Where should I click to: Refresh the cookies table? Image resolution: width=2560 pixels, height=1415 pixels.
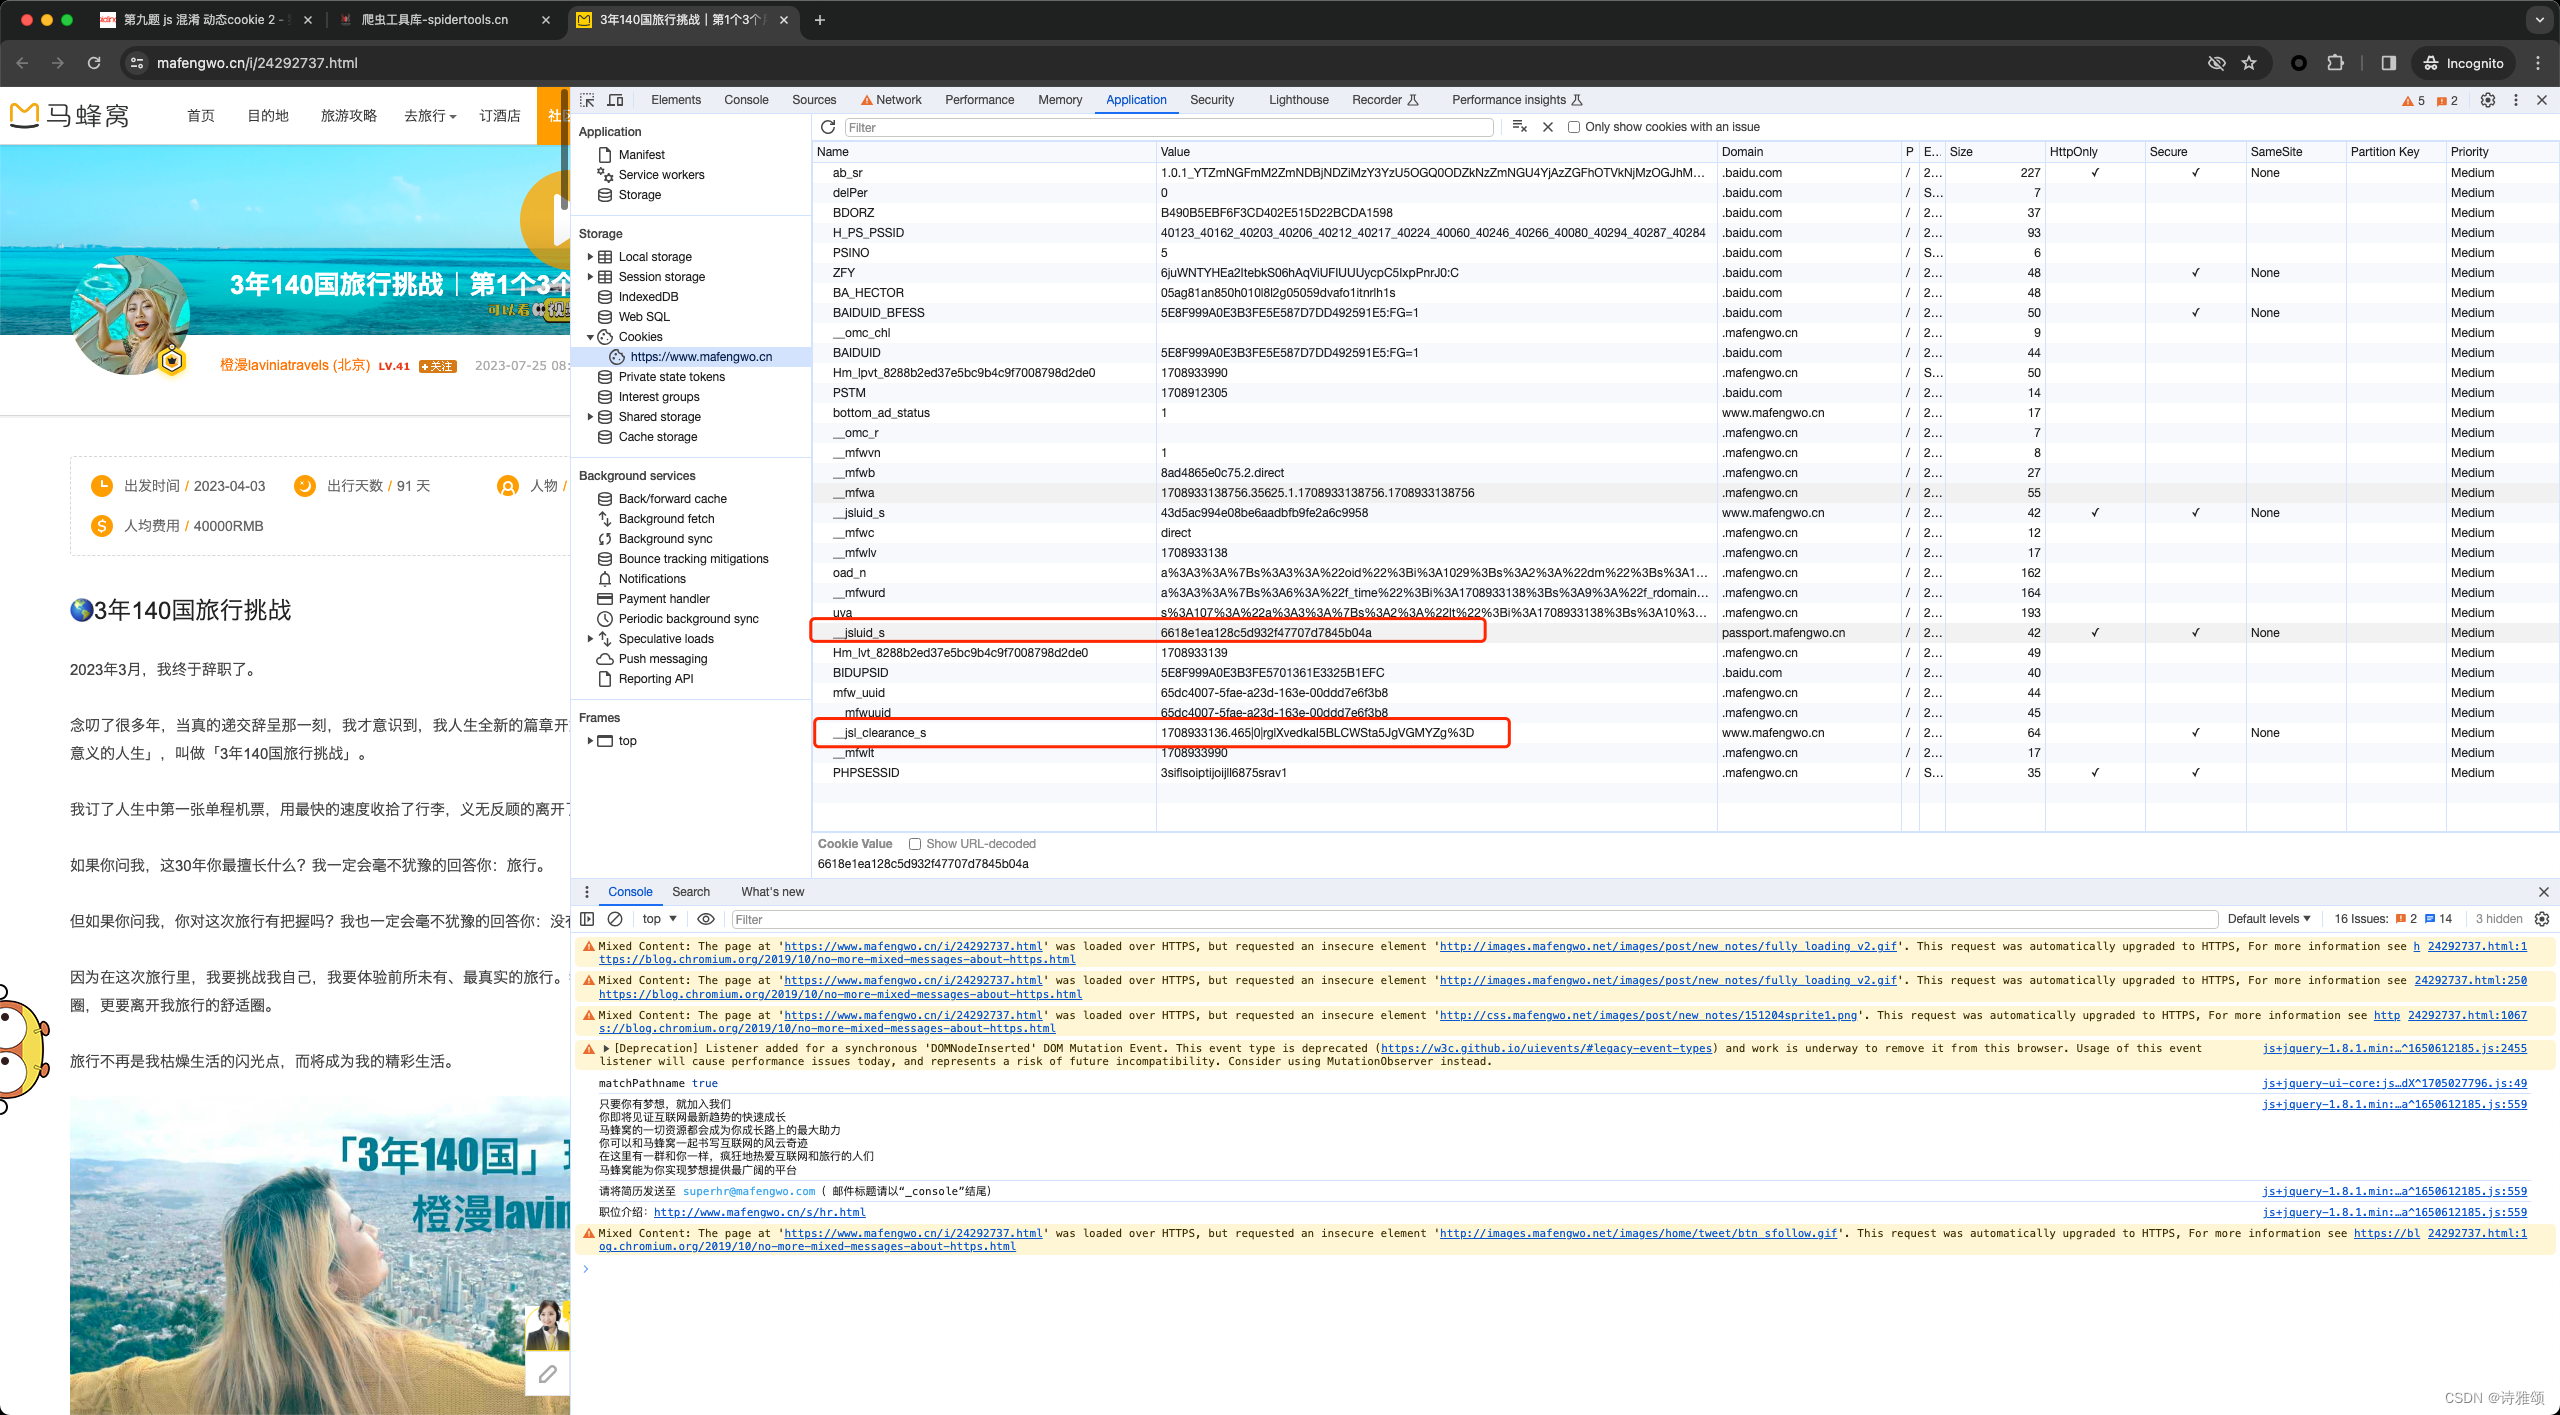[828, 127]
